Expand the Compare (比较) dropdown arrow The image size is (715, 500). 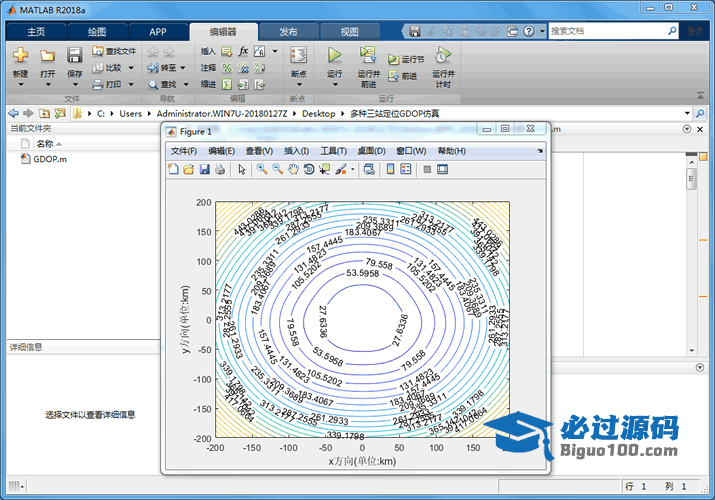[131, 68]
